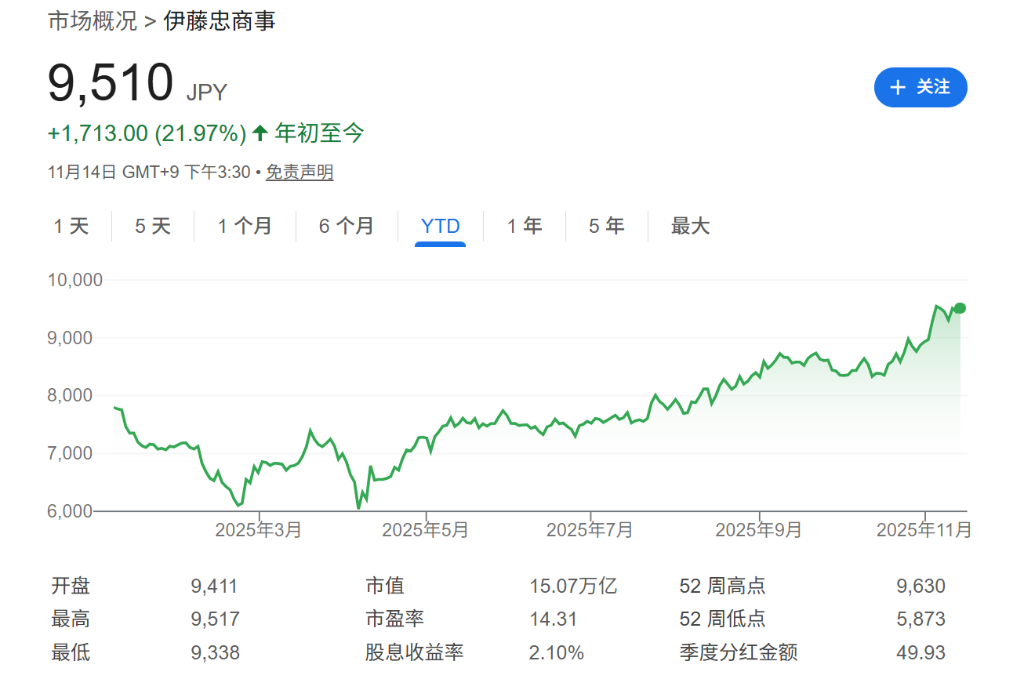Click the plus icon in follow button
1024x682 pixels.
(897, 88)
